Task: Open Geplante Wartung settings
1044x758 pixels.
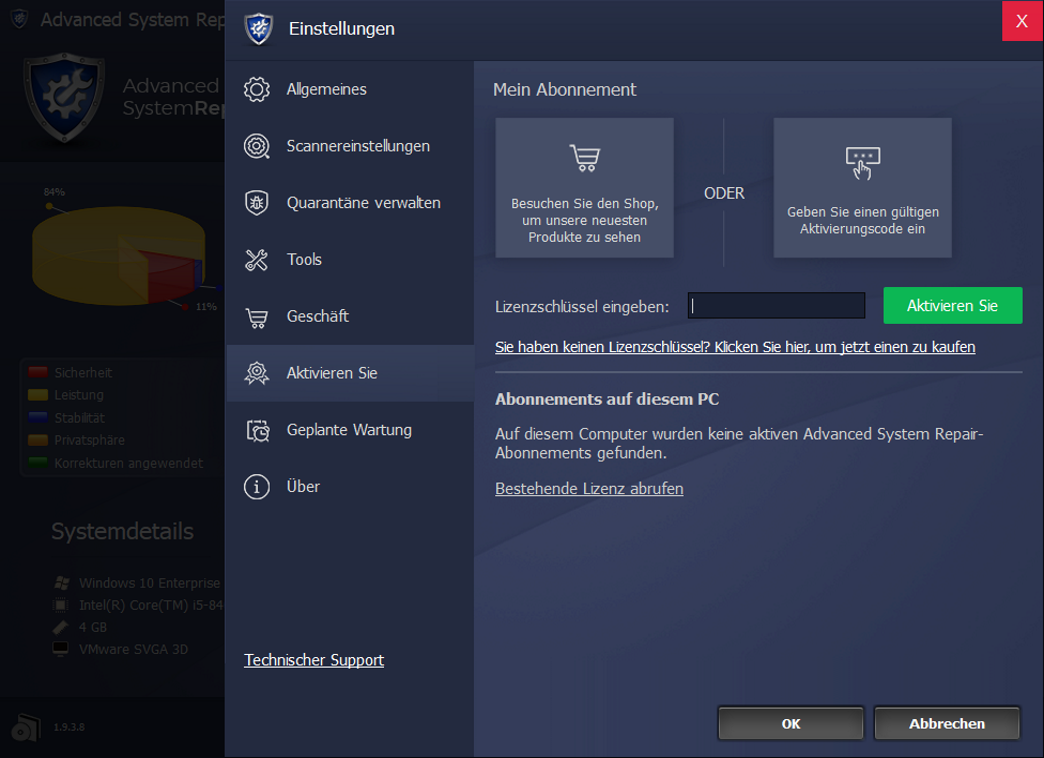Action: (x=350, y=430)
